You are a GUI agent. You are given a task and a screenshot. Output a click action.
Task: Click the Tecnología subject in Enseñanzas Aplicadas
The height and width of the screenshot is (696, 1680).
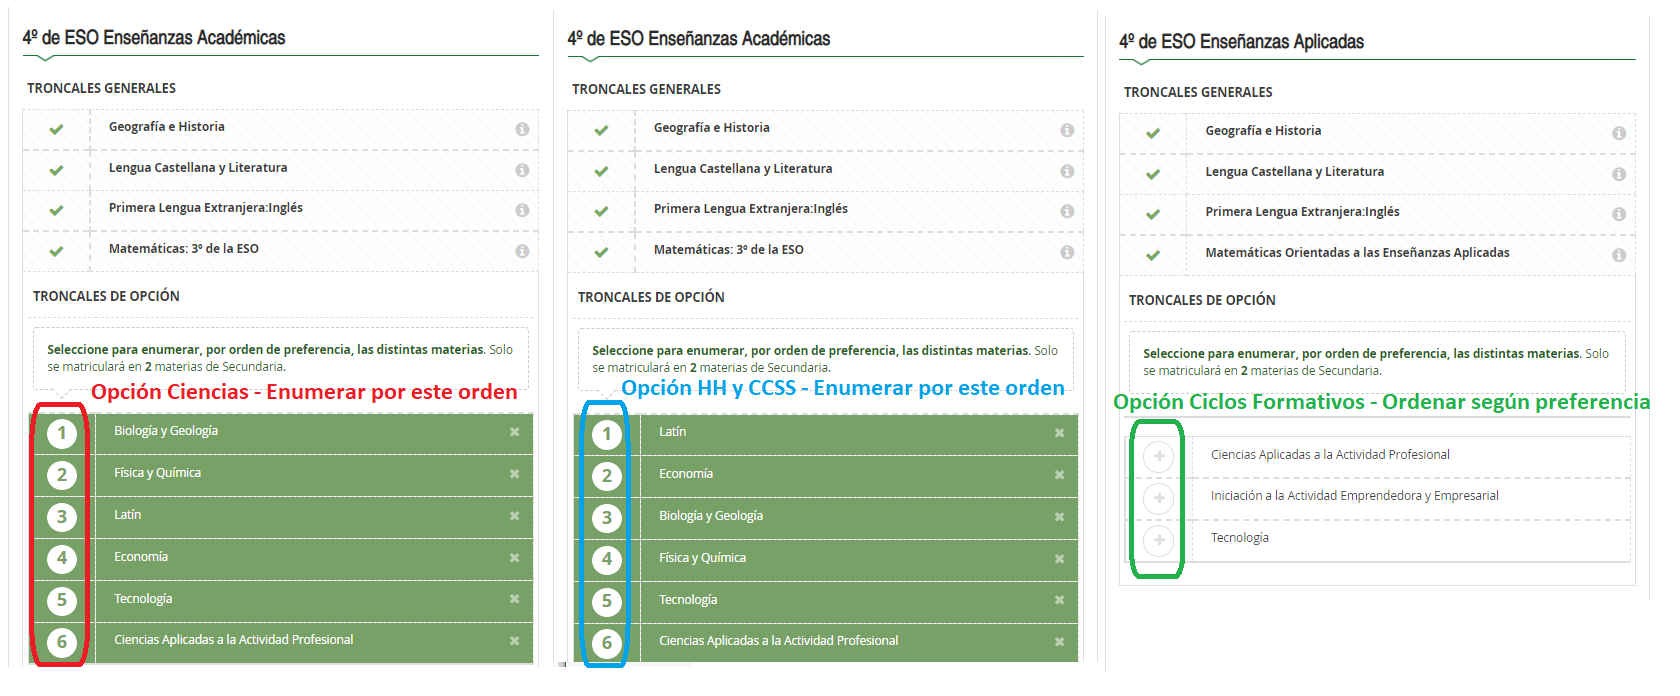pos(1239,538)
